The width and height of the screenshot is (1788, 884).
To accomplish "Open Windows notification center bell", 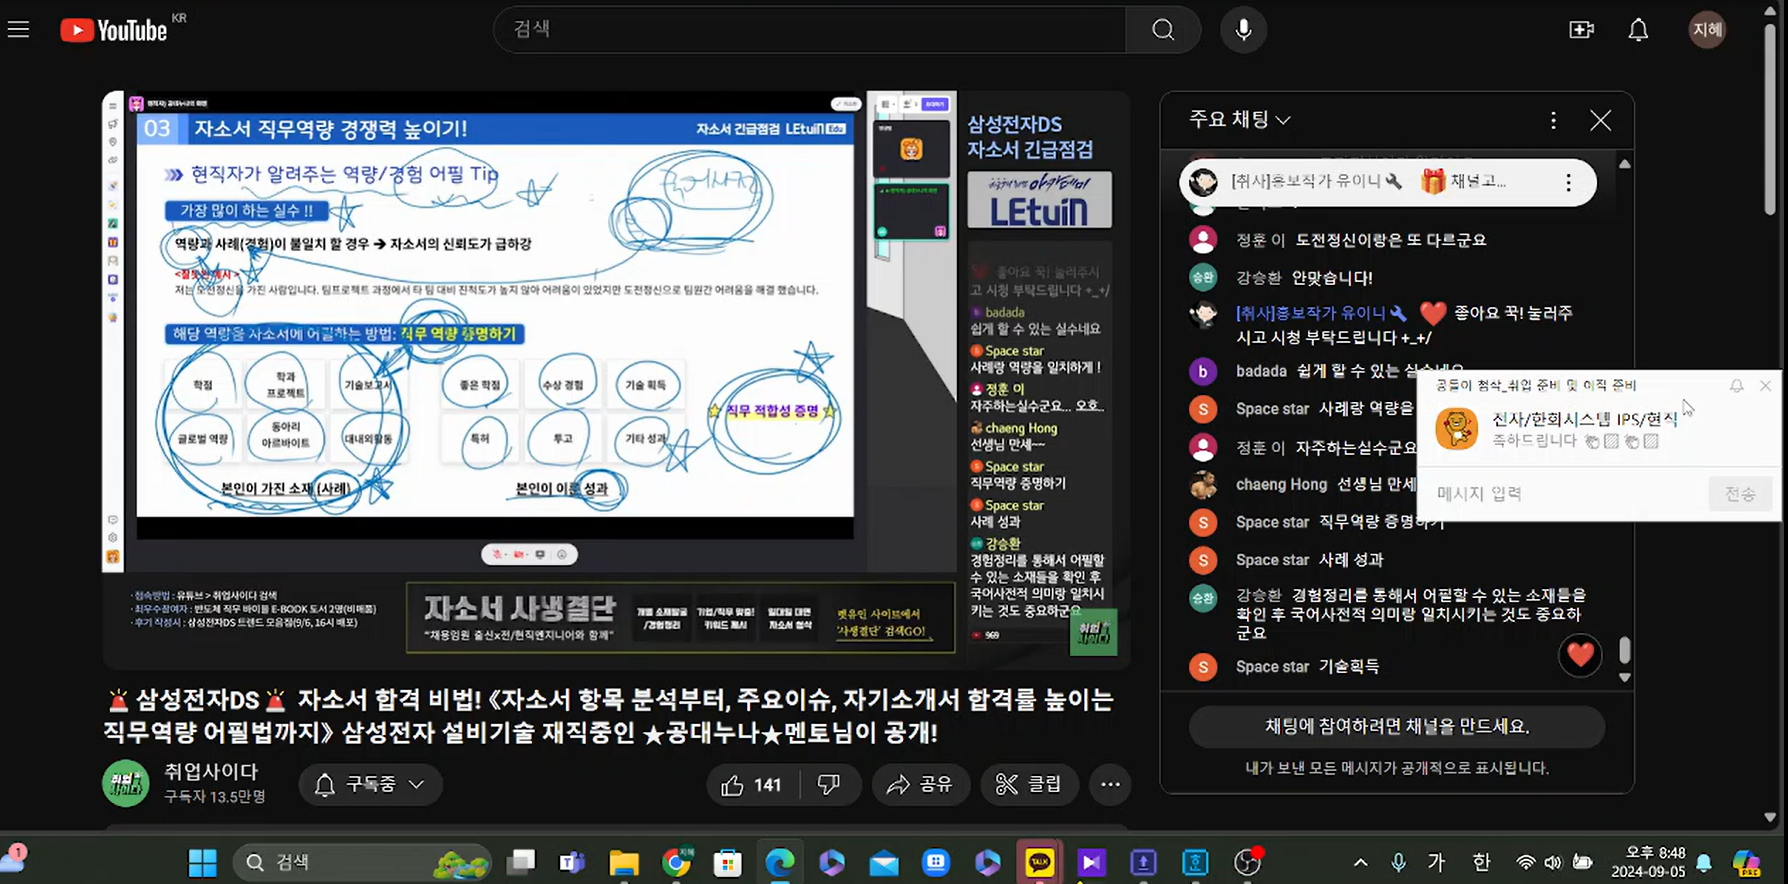I will point(1705,862).
